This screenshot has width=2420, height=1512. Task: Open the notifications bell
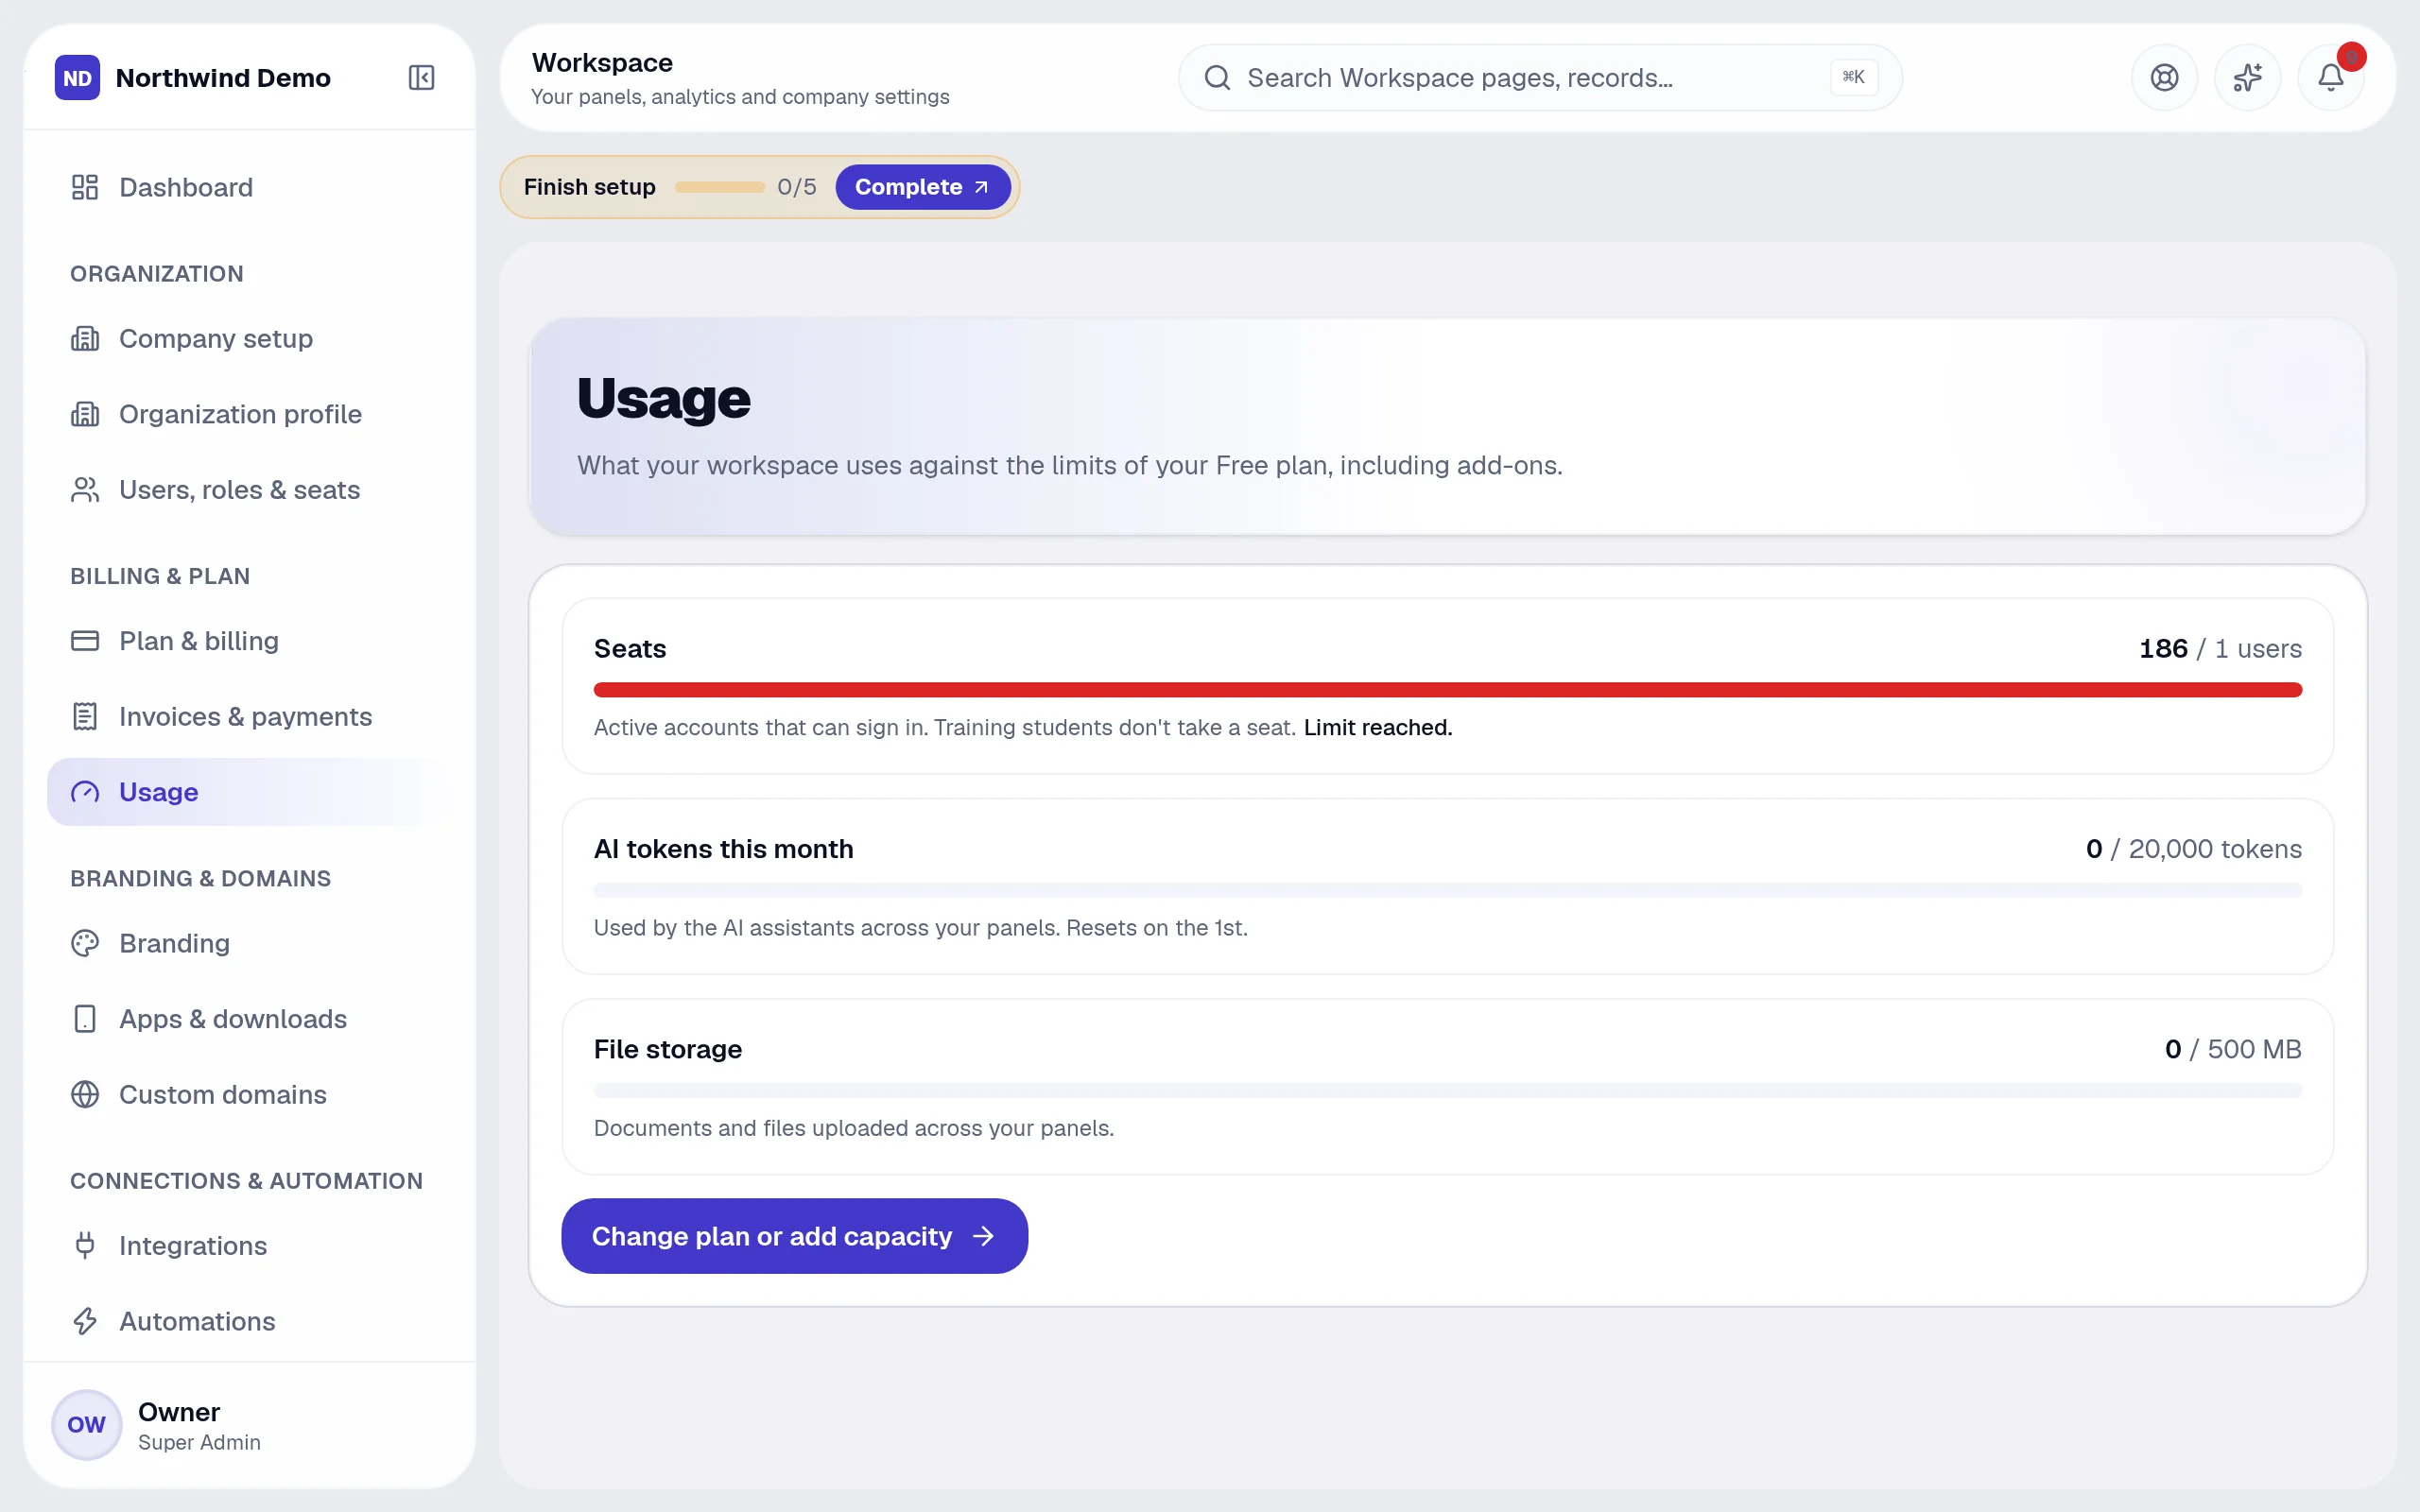click(2331, 78)
